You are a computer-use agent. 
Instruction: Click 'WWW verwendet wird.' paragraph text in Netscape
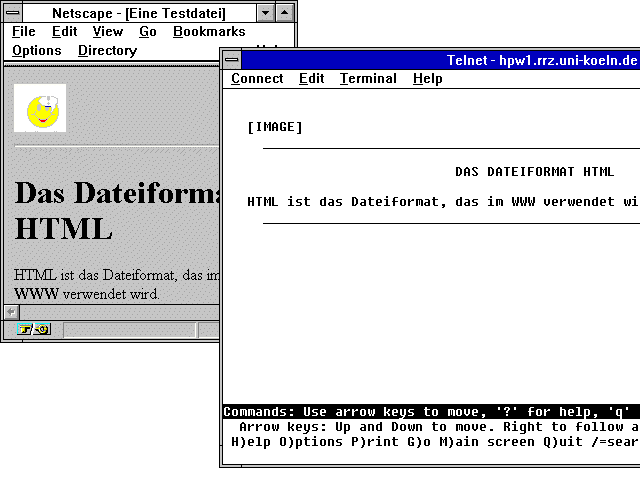pos(87,294)
